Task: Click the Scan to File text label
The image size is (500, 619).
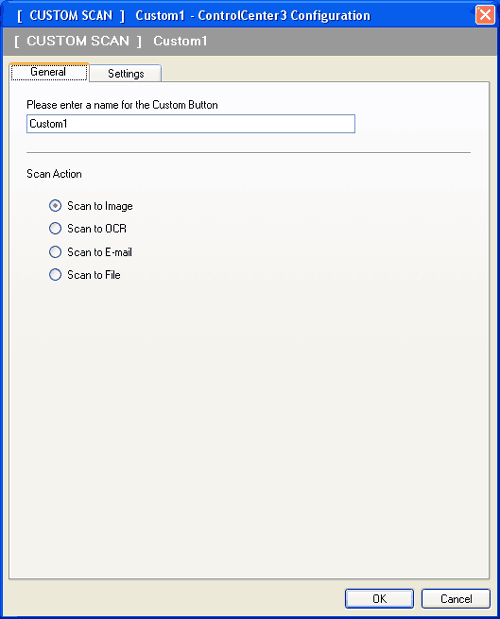Action: click(x=94, y=275)
